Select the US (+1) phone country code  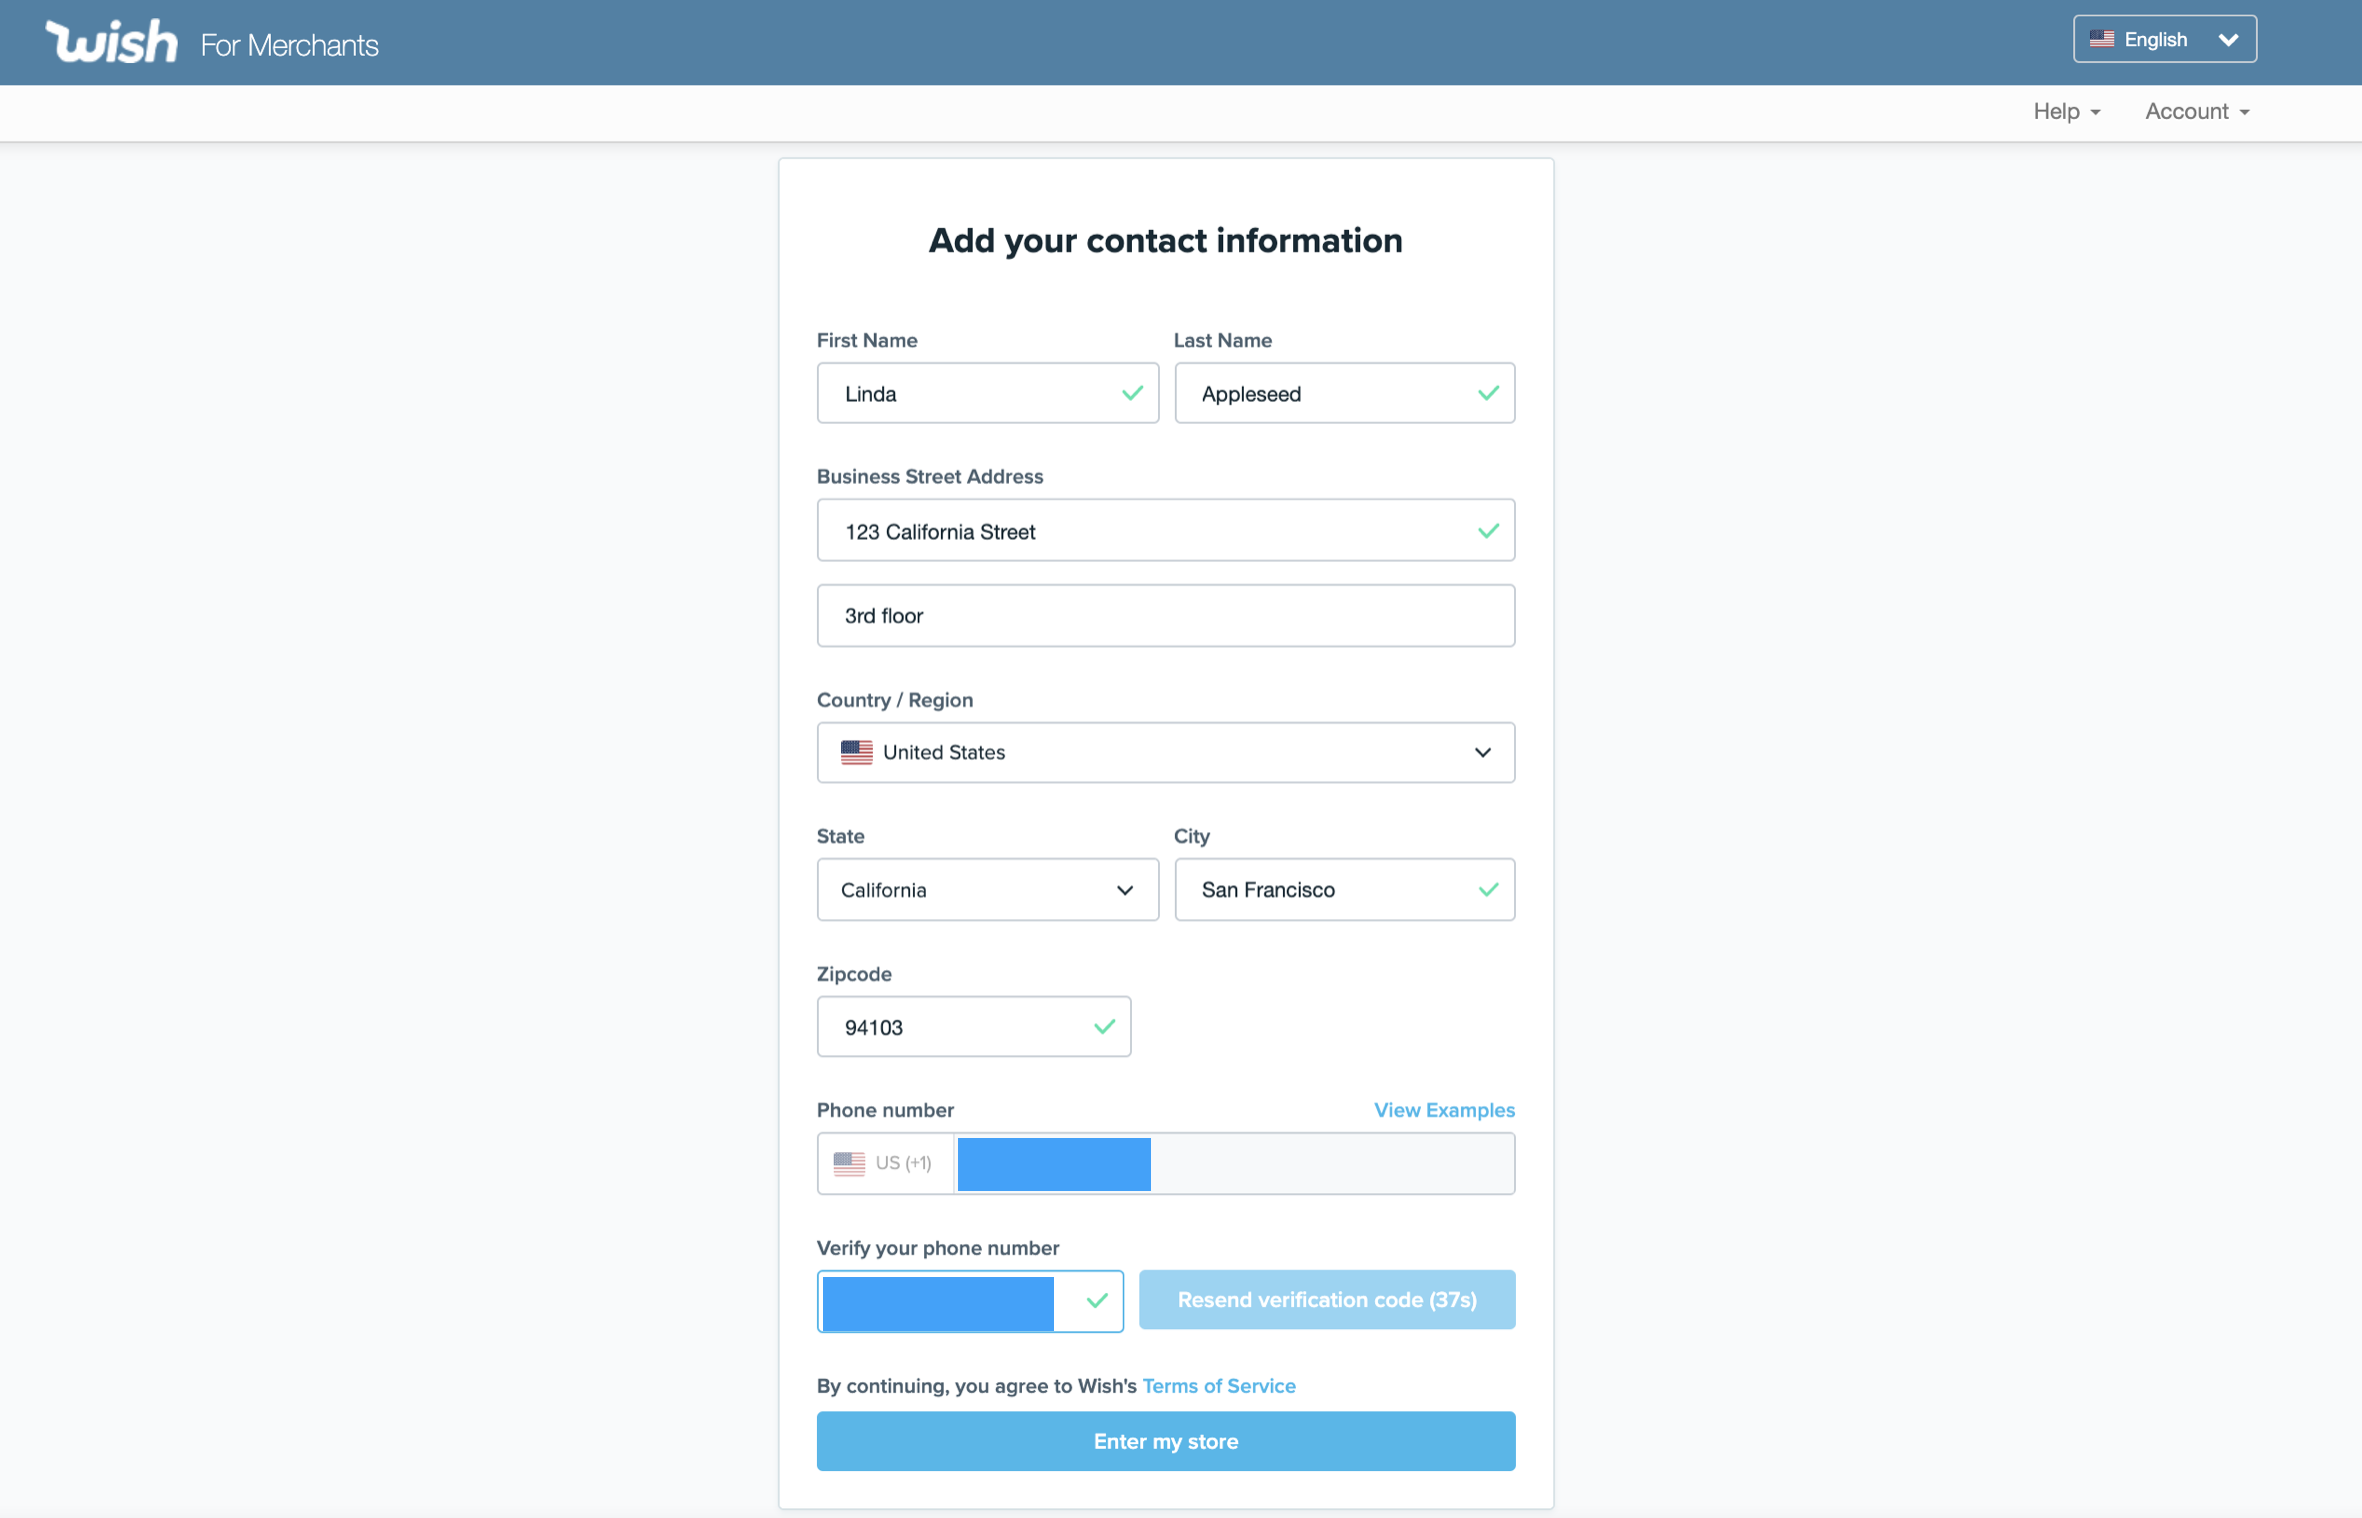[x=884, y=1163]
